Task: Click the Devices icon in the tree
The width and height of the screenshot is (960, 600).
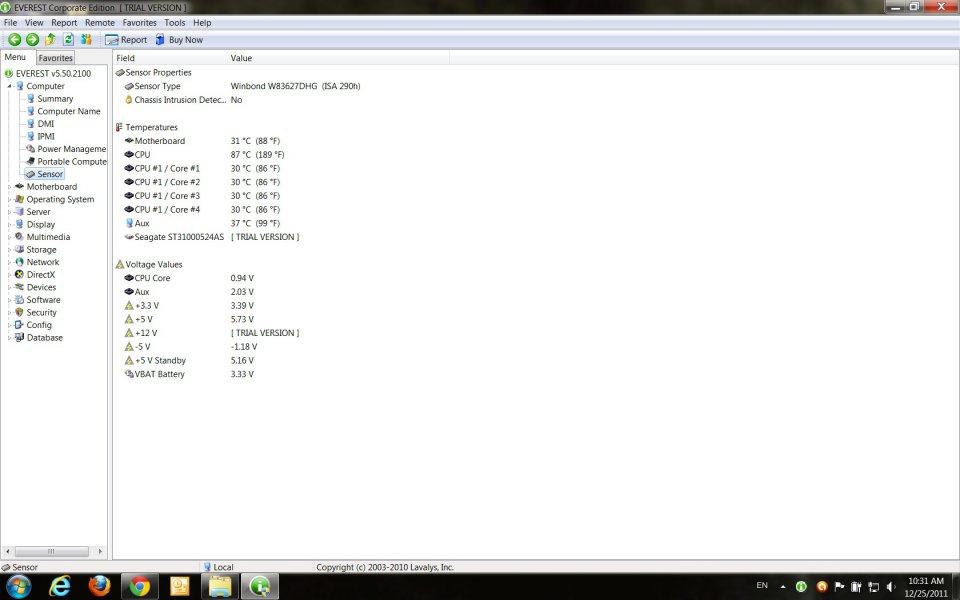Action: point(19,287)
